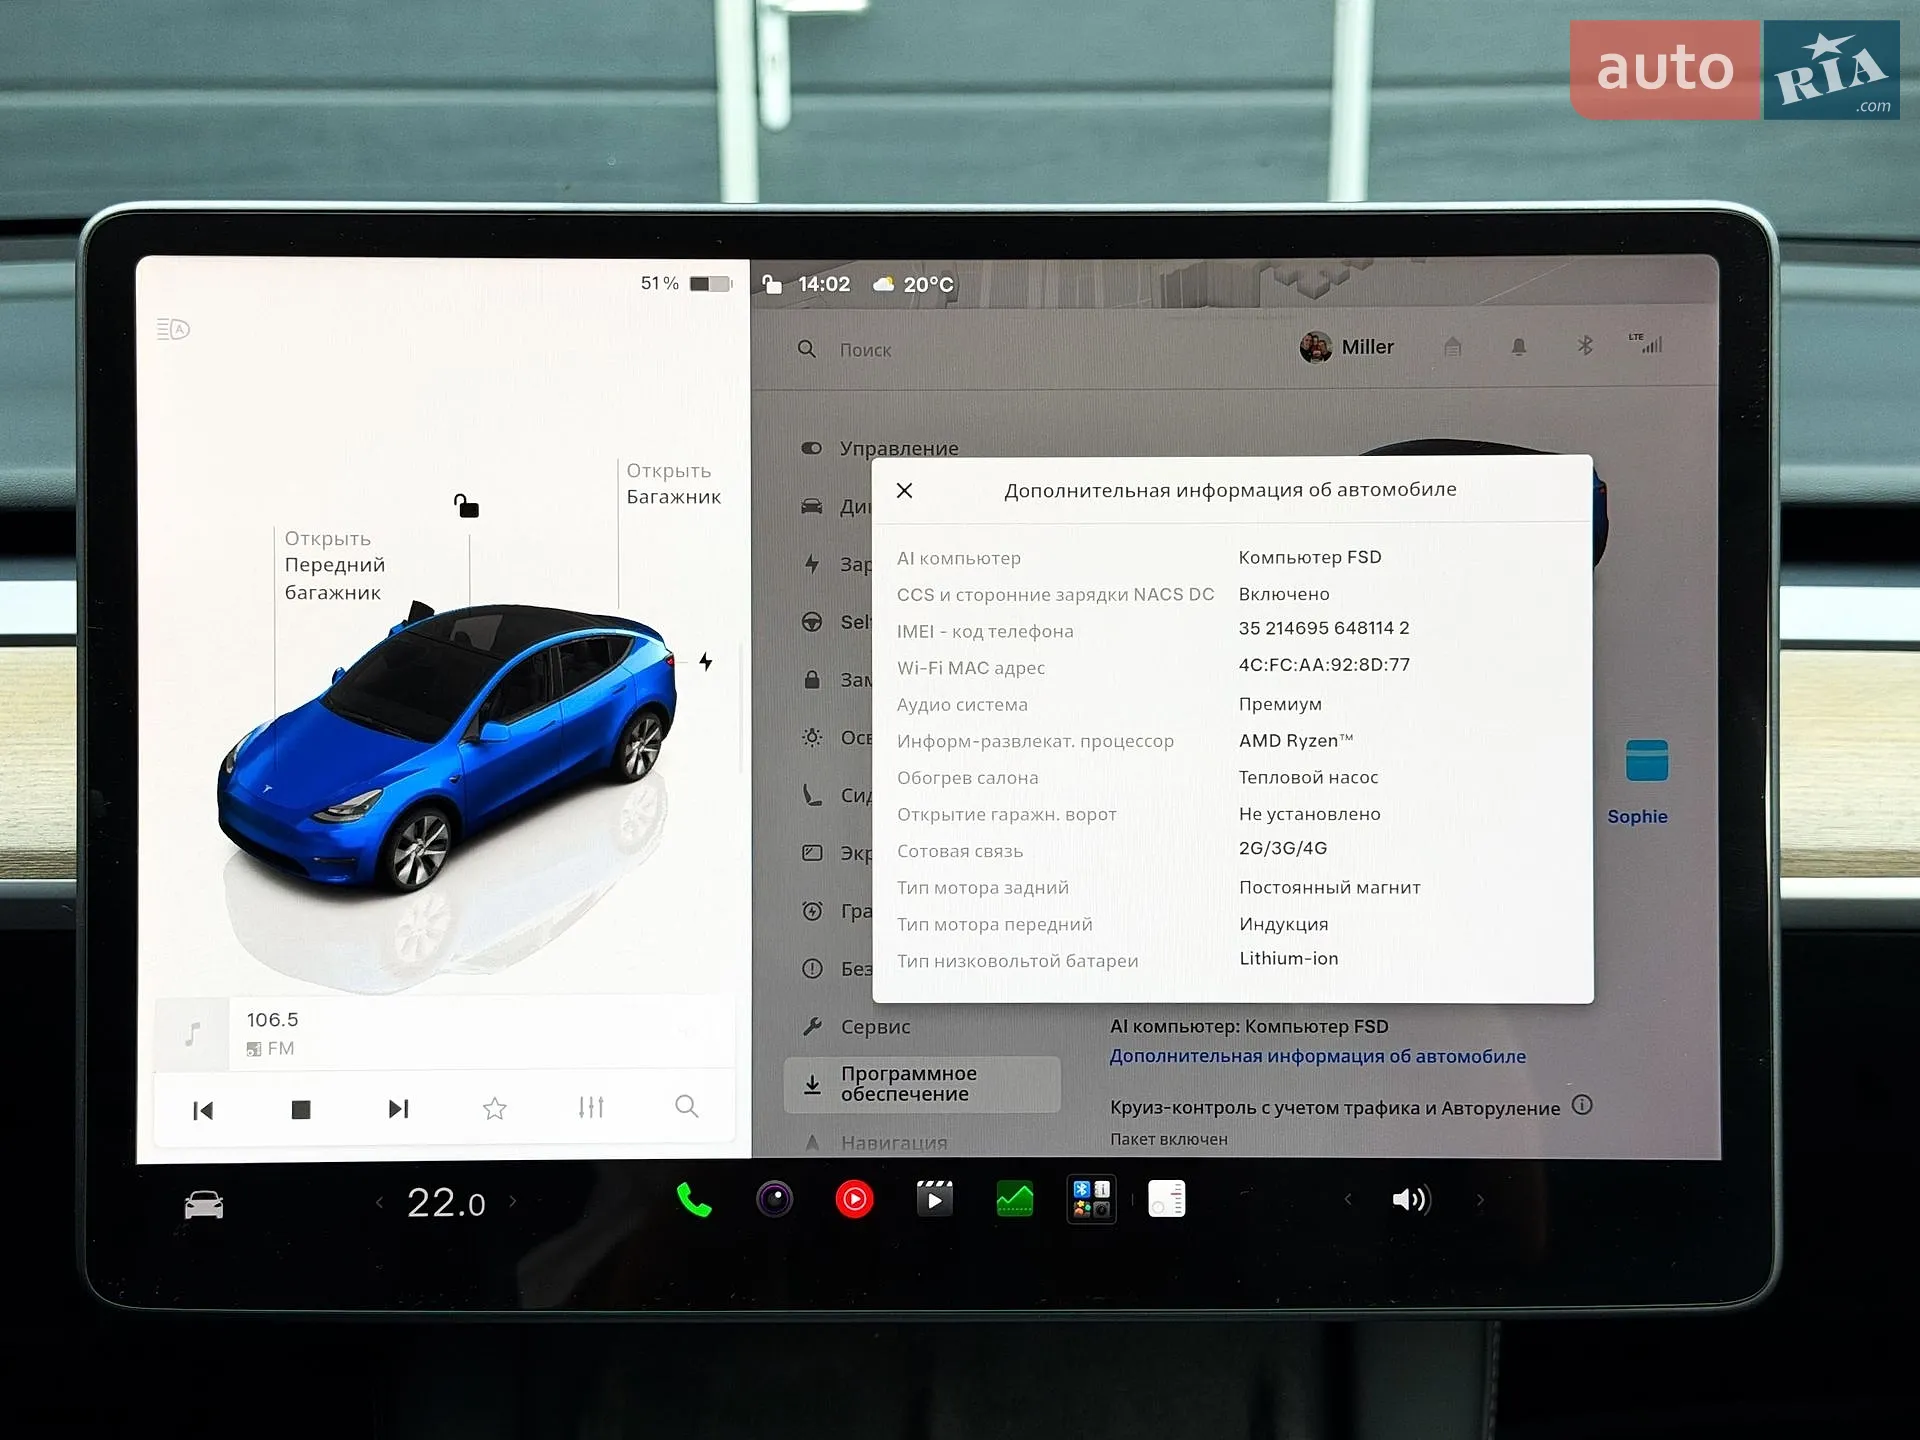Search media with the magnifier icon
The height and width of the screenshot is (1440, 1920).
[687, 1106]
